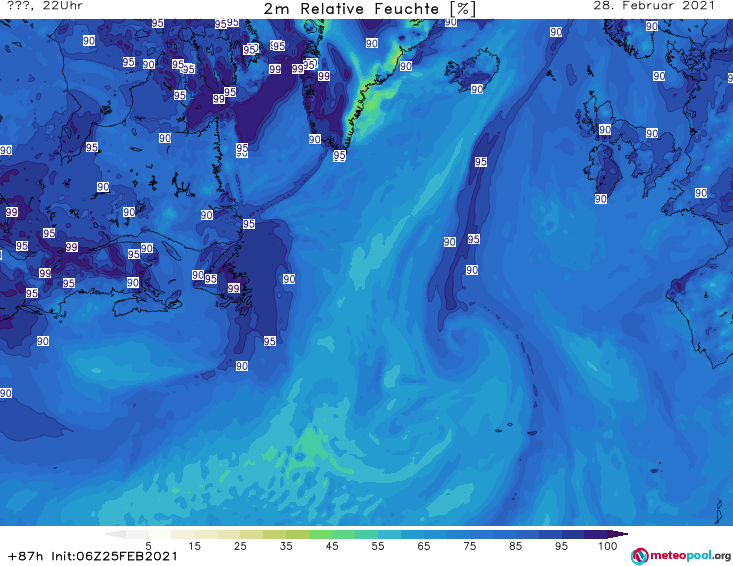Screen dimensions: 733x566
Task: Click the colorbar tick label 5
Action: [x=148, y=546]
